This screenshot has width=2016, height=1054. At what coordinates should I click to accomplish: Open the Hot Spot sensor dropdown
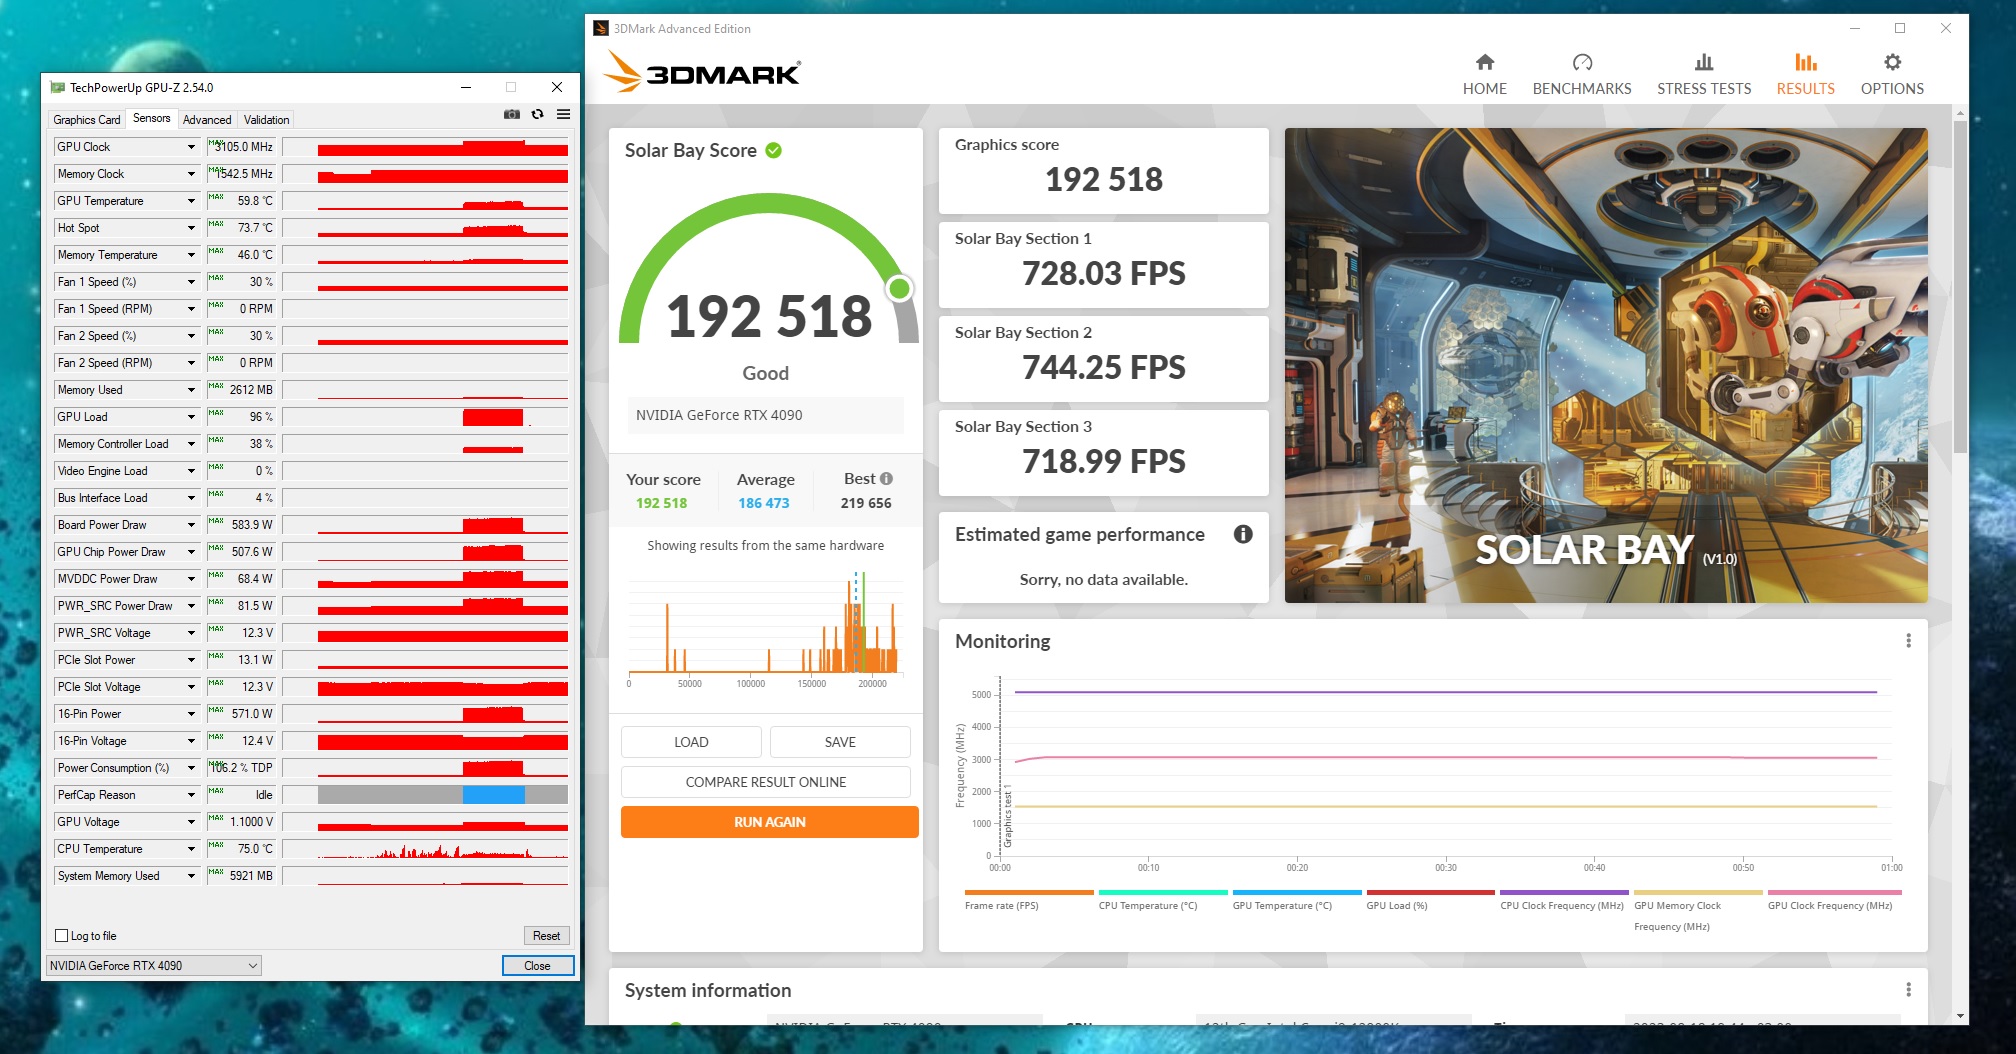click(x=191, y=228)
